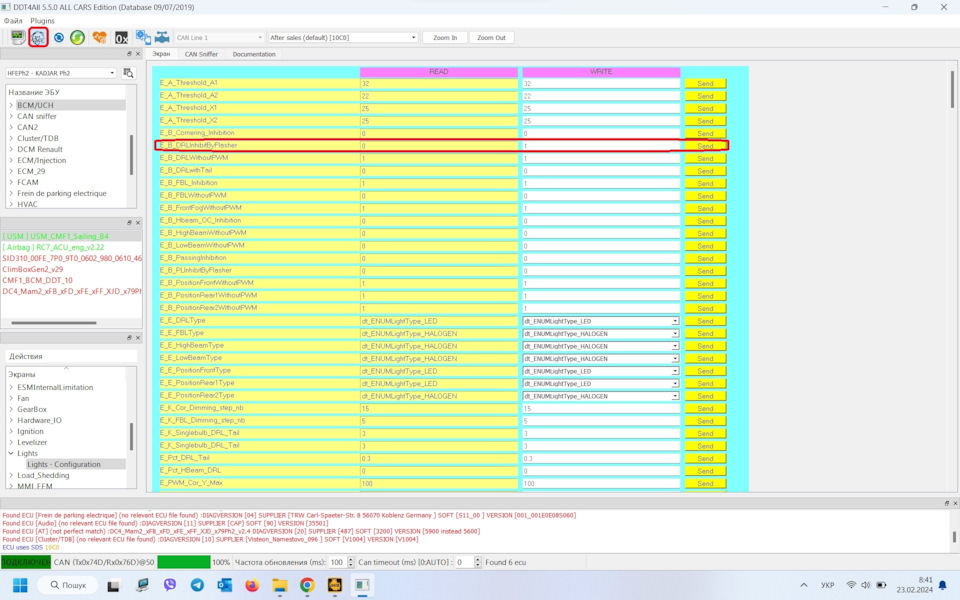Increase the refresh rate spinner value
Viewport: 960px width, 600px height.
click(350, 560)
